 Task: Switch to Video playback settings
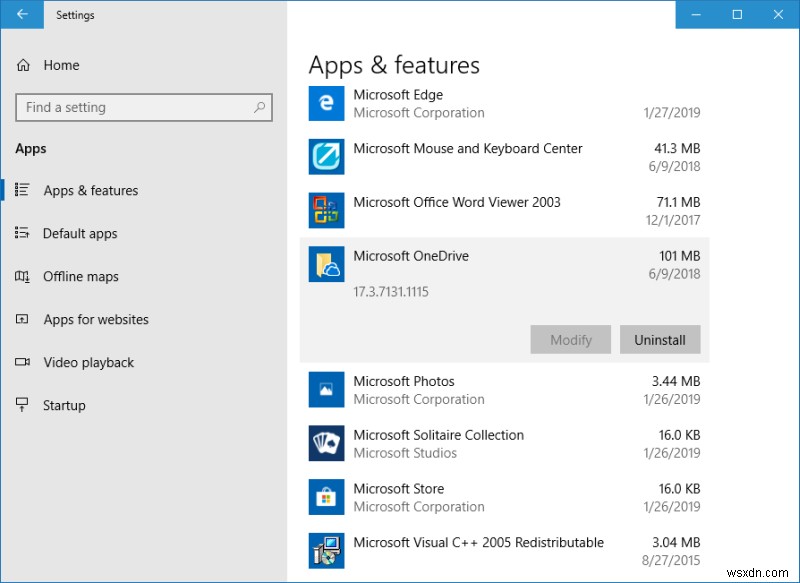[89, 362]
